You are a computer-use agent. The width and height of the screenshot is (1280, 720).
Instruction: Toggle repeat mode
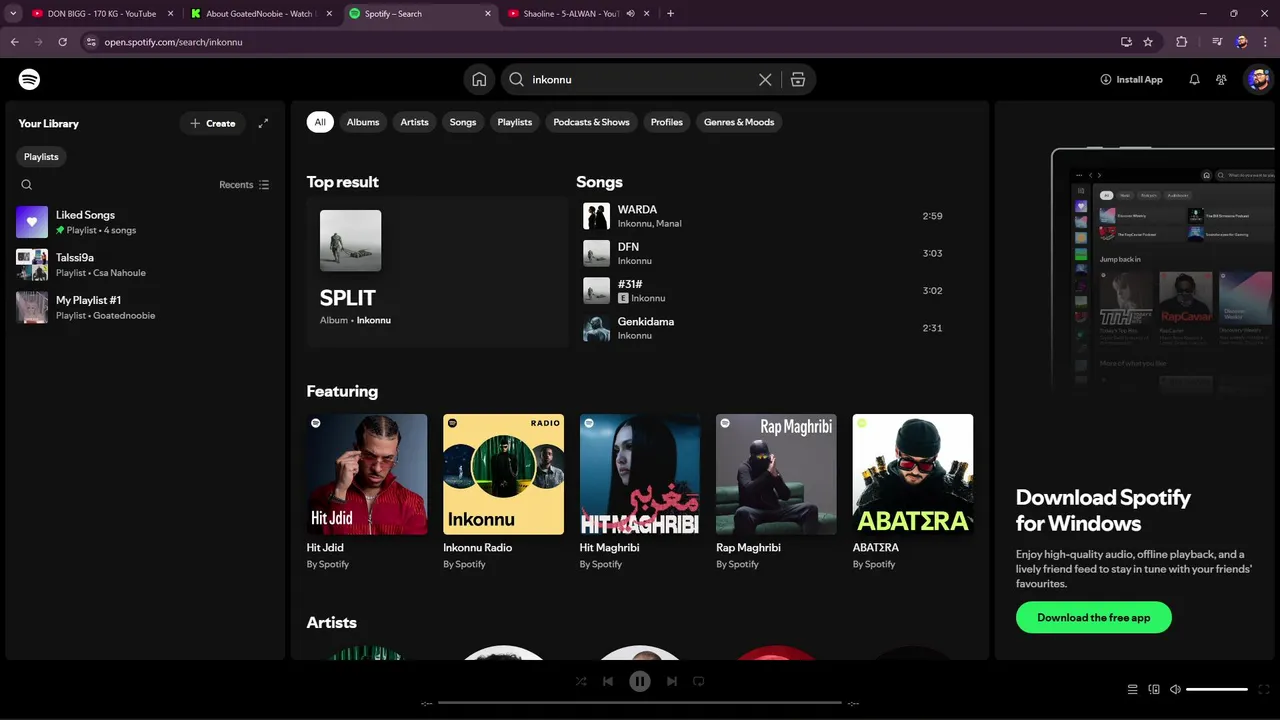699,681
